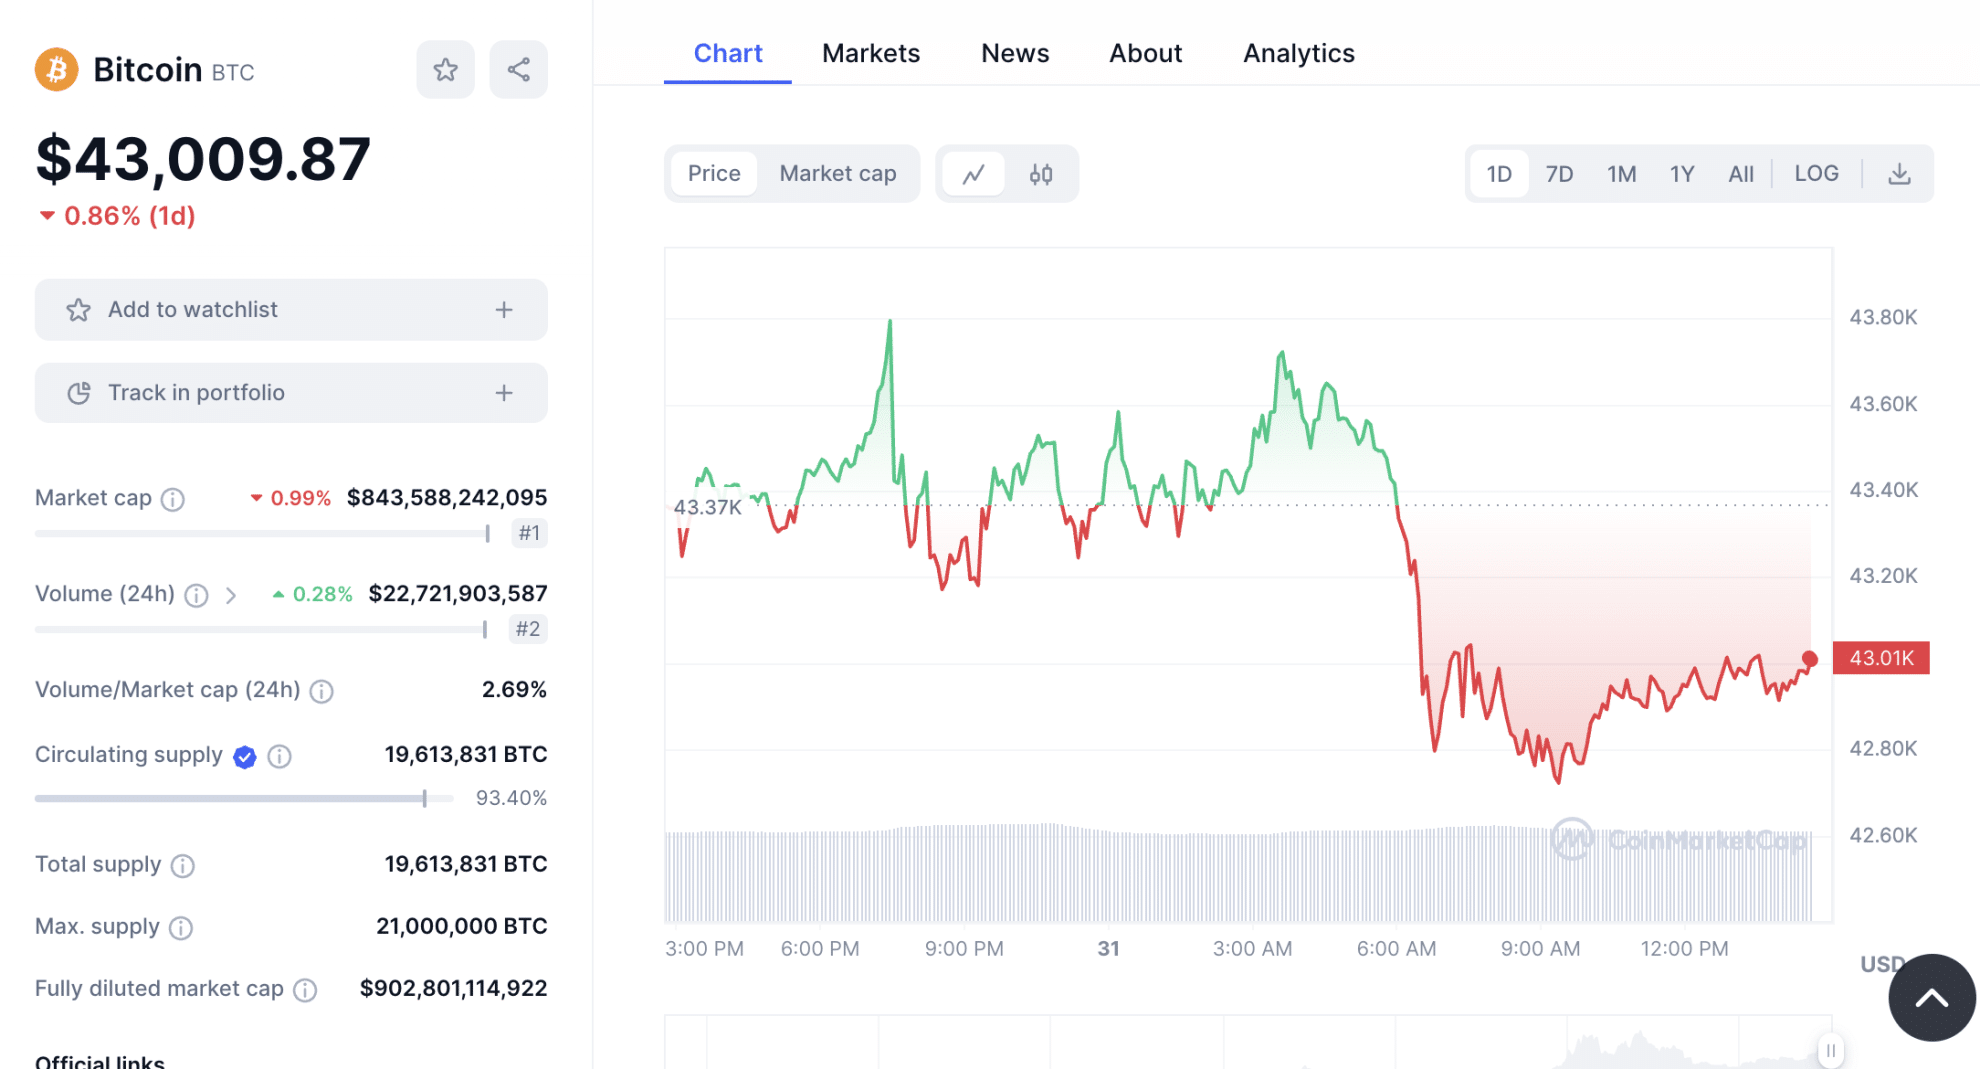The image size is (1980, 1069).
Task: Open the About tab
Action: 1146,53
